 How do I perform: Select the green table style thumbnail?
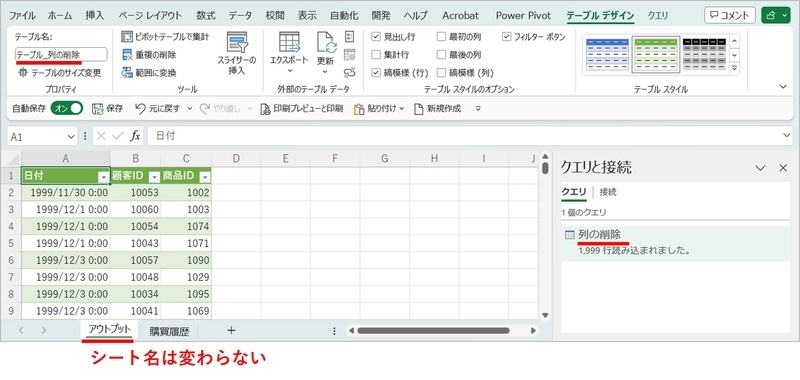click(x=656, y=55)
